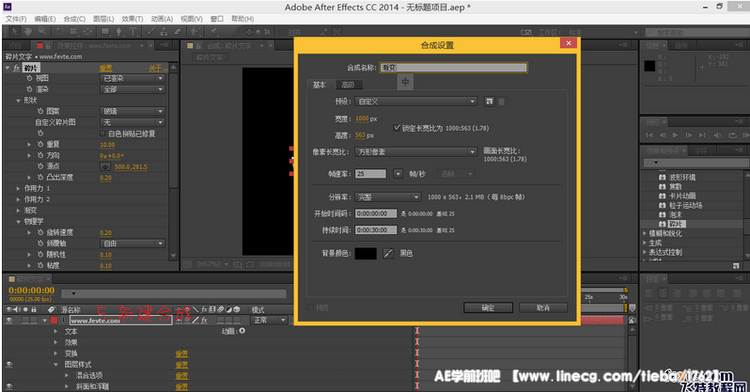Toggle the 锁定长宽比 checkbox
750x392 pixels.
tap(397, 128)
